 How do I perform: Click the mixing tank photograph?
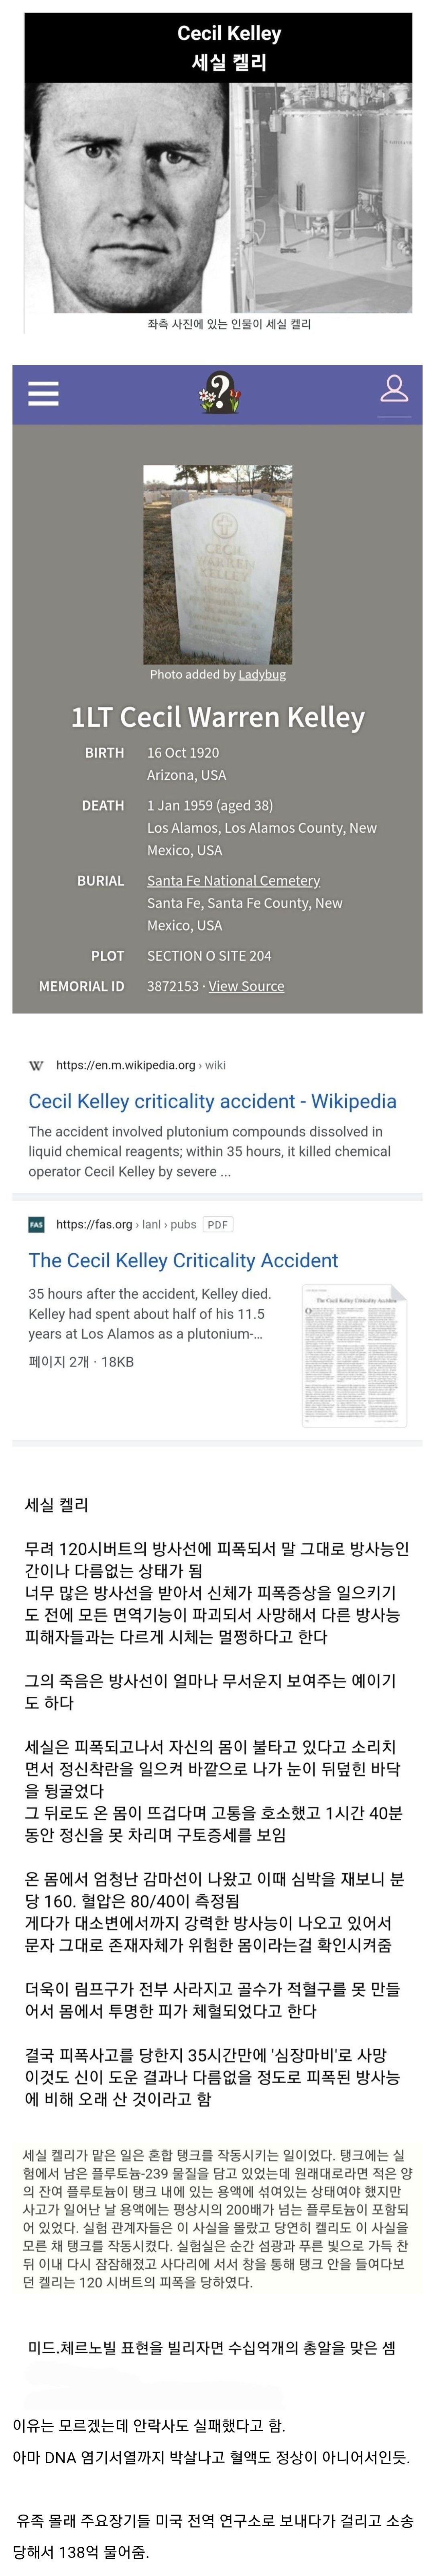tap(322, 198)
